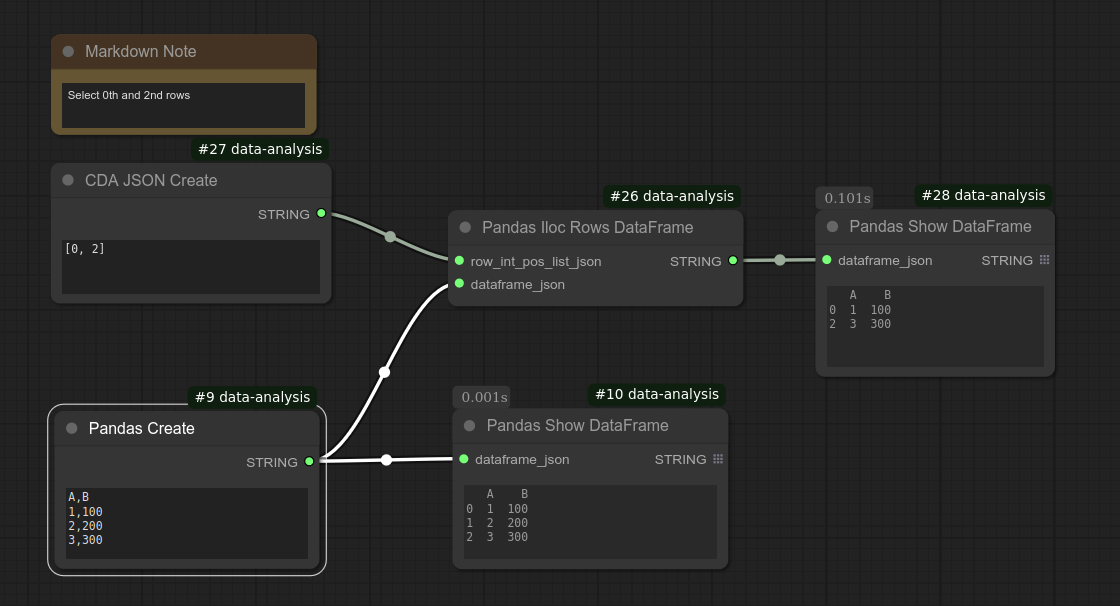
Task: Click the STRING output port of Pandas Create
Action: pos(309,462)
